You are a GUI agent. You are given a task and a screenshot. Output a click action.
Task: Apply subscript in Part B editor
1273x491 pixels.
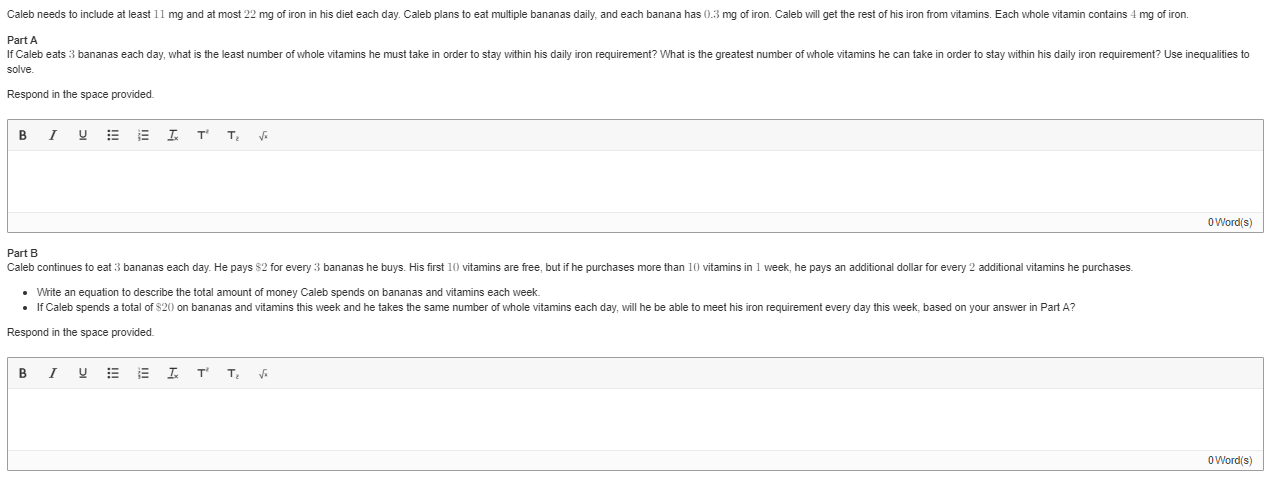(233, 373)
